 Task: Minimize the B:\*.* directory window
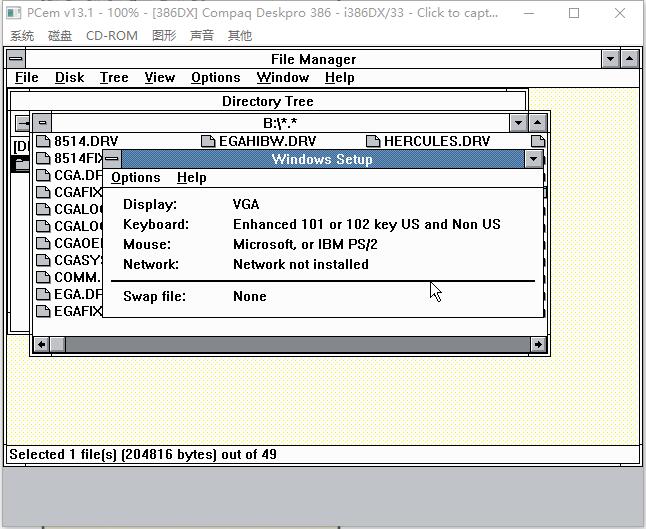518,122
